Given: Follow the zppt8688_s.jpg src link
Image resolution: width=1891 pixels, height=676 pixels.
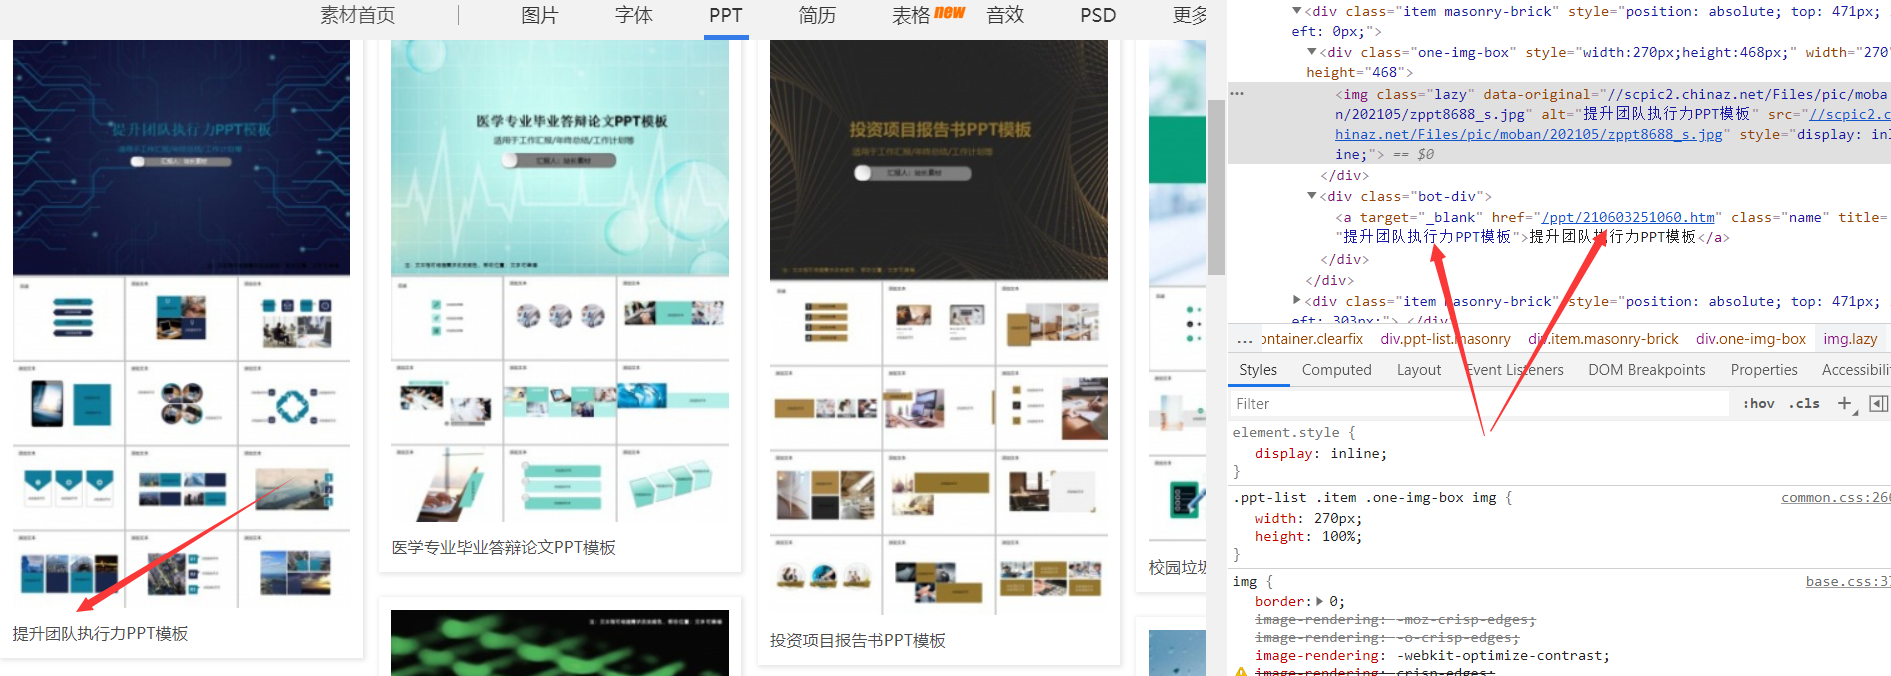Looking at the screenshot, I should pyautogui.click(x=1529, y=134).
